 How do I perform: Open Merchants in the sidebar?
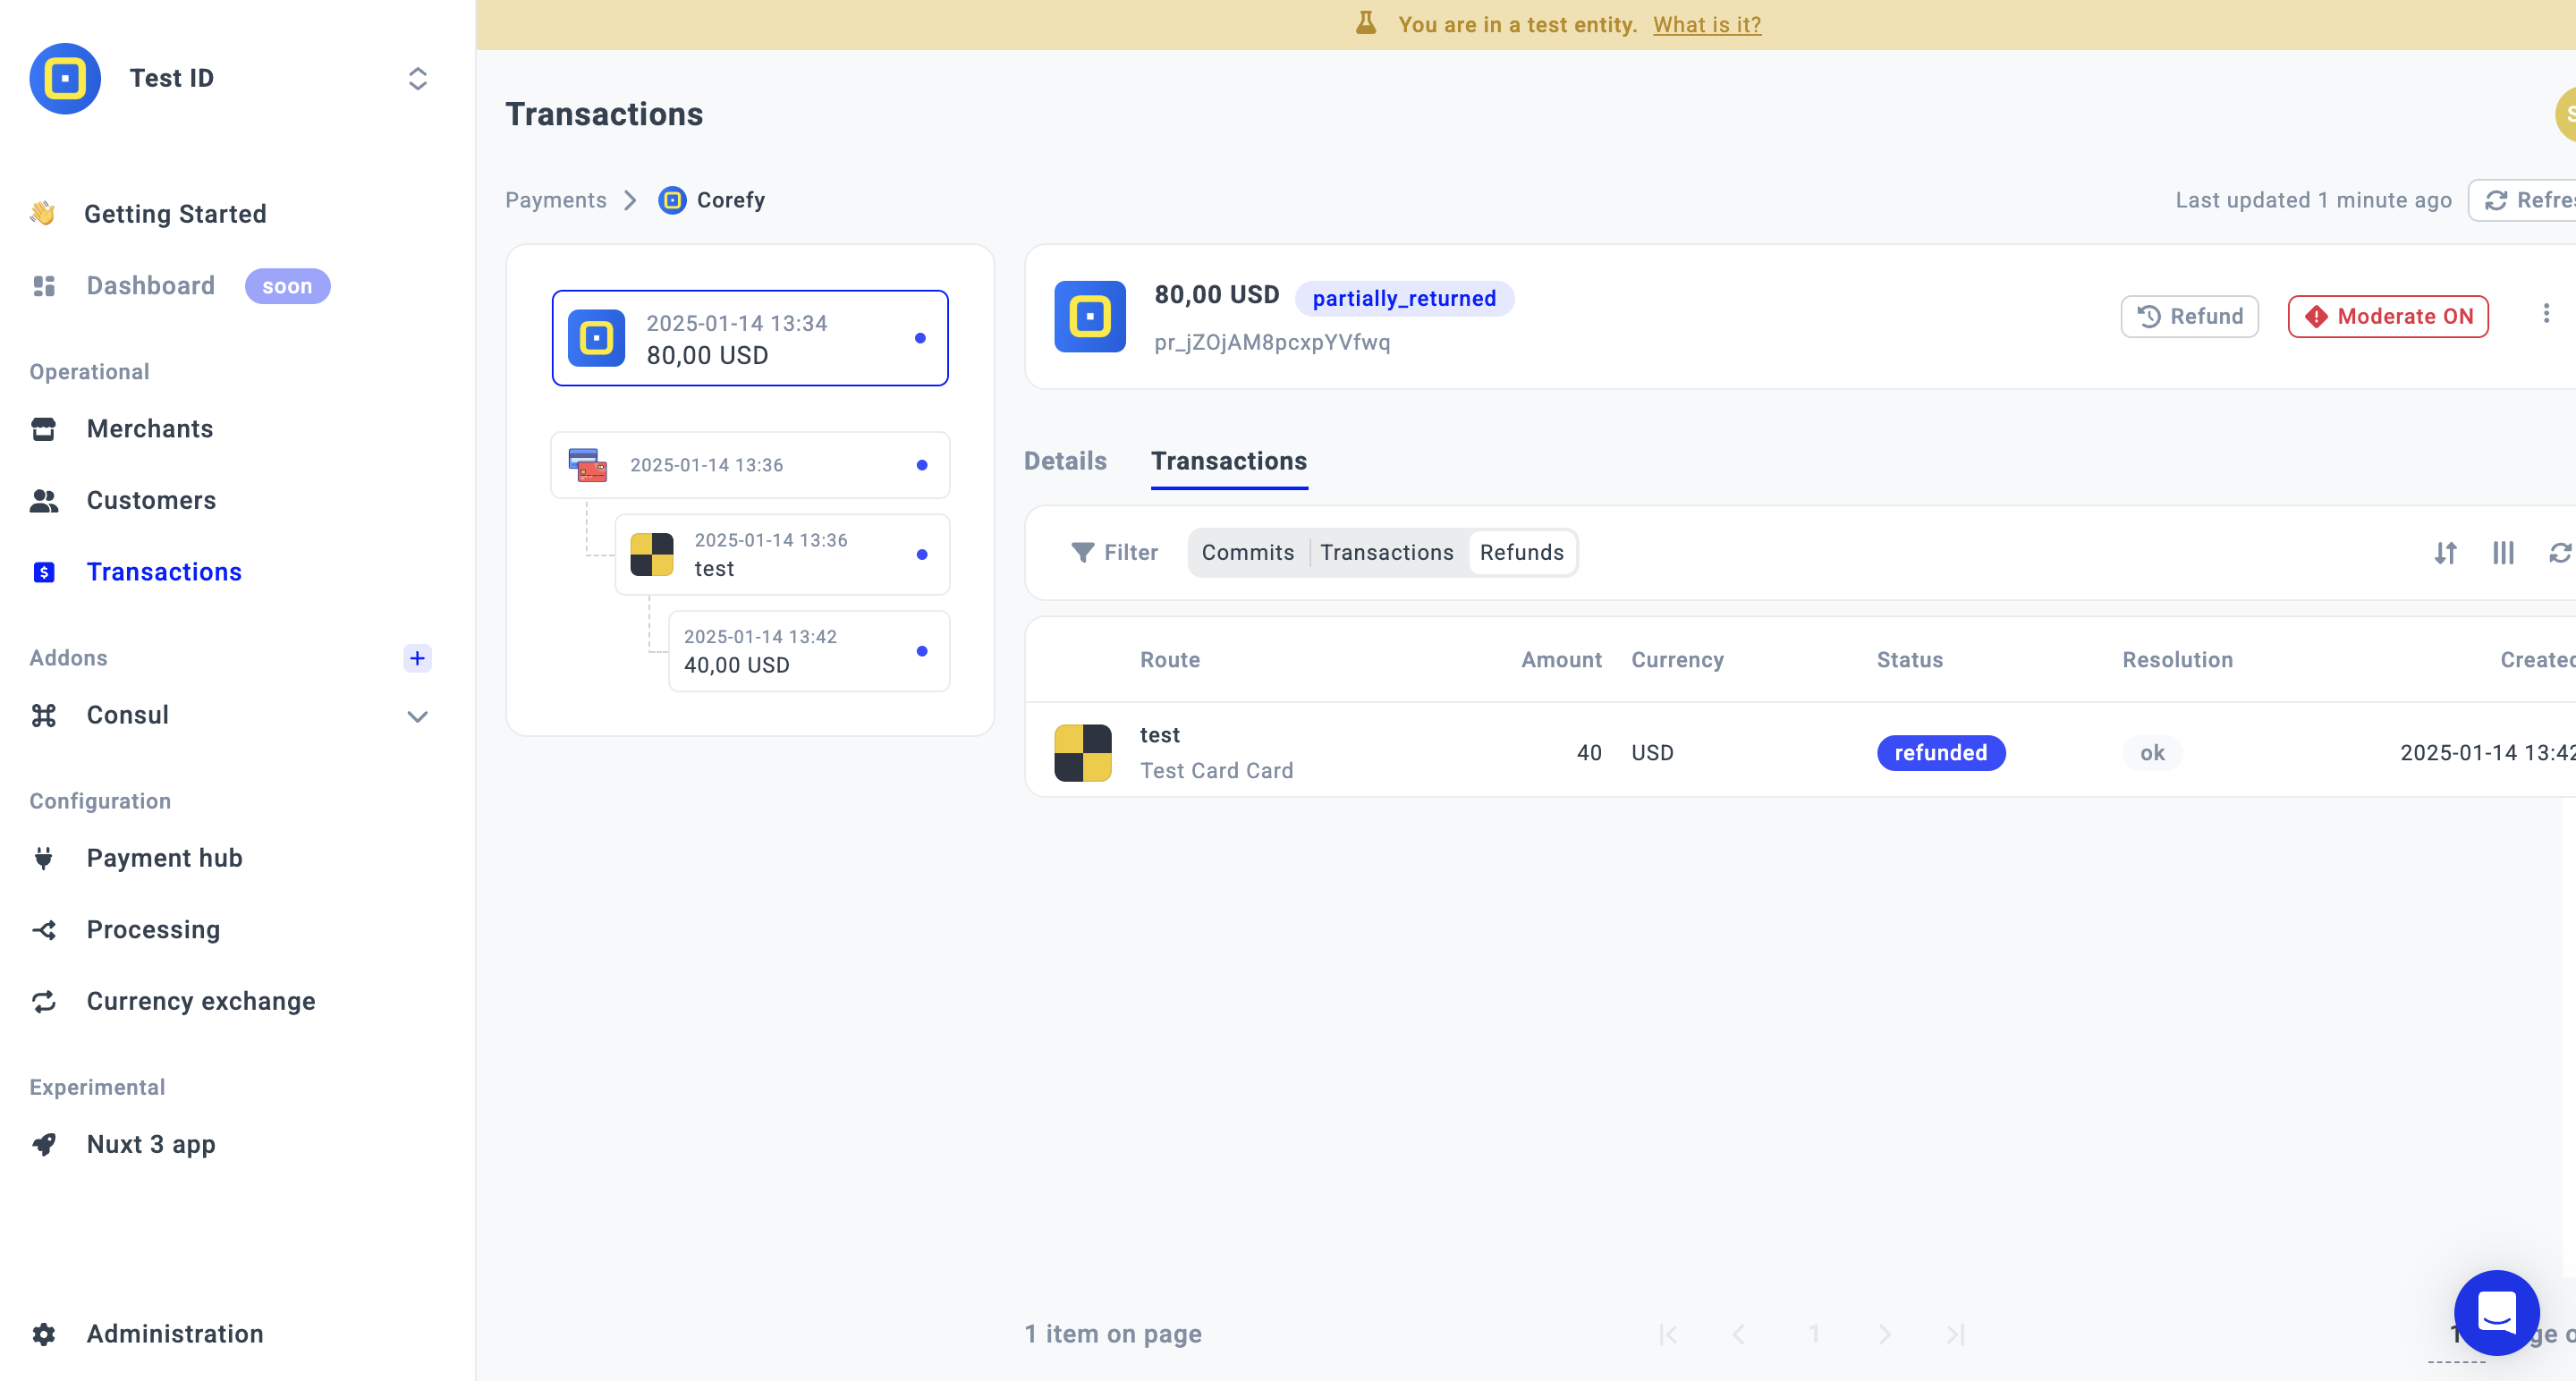(x=149, y=429)
